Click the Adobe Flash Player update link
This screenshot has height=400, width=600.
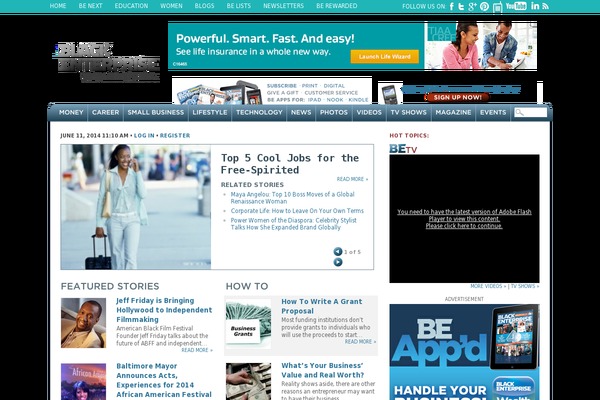[464, 219]
